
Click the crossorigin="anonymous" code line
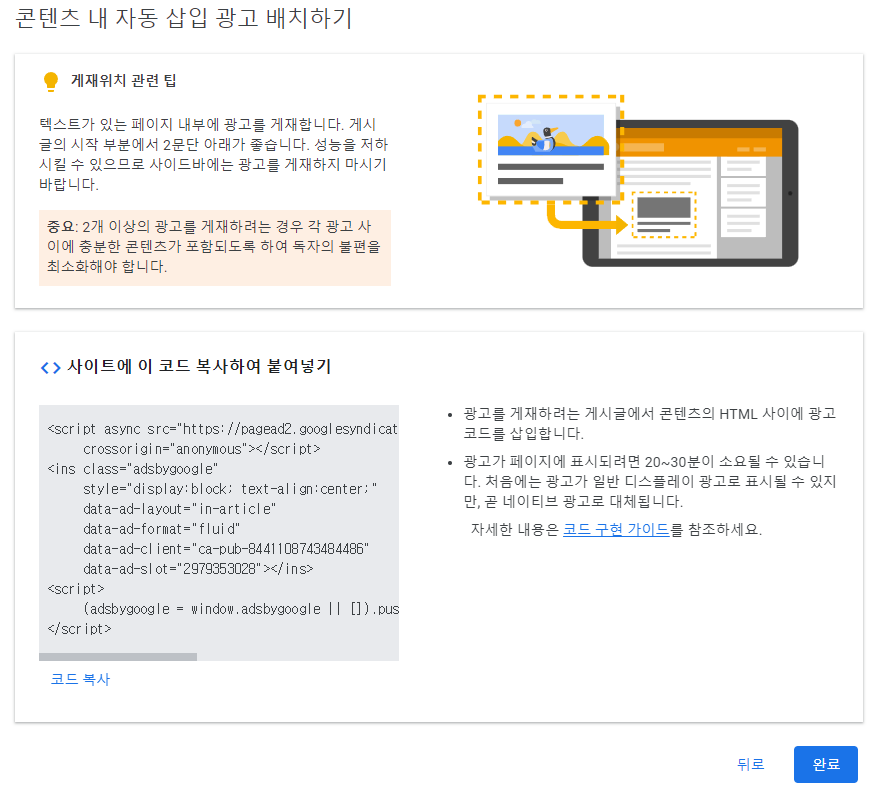202,449
